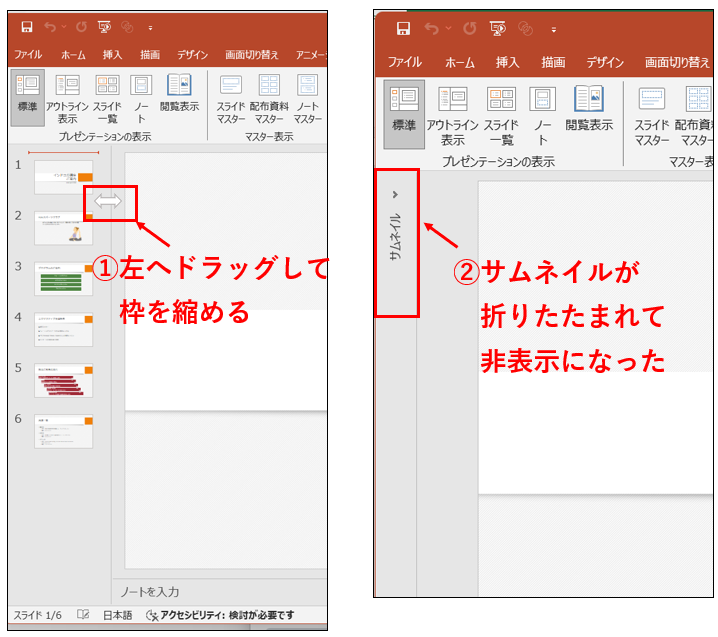Select slide 6 thumbnail
Viewport: 718px width, 637px height.
64,431
